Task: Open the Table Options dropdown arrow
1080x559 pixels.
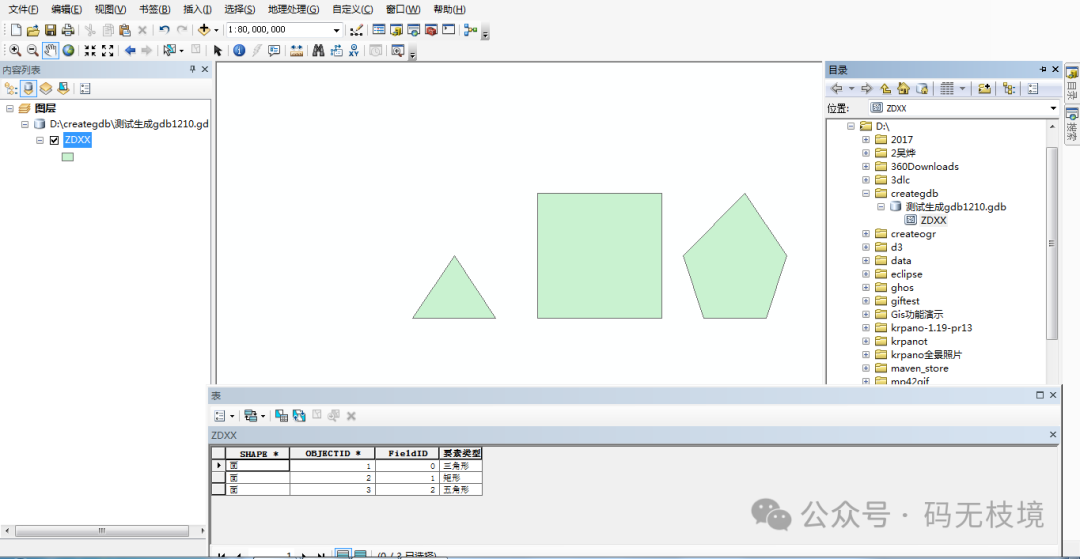Action: point(231,416)
